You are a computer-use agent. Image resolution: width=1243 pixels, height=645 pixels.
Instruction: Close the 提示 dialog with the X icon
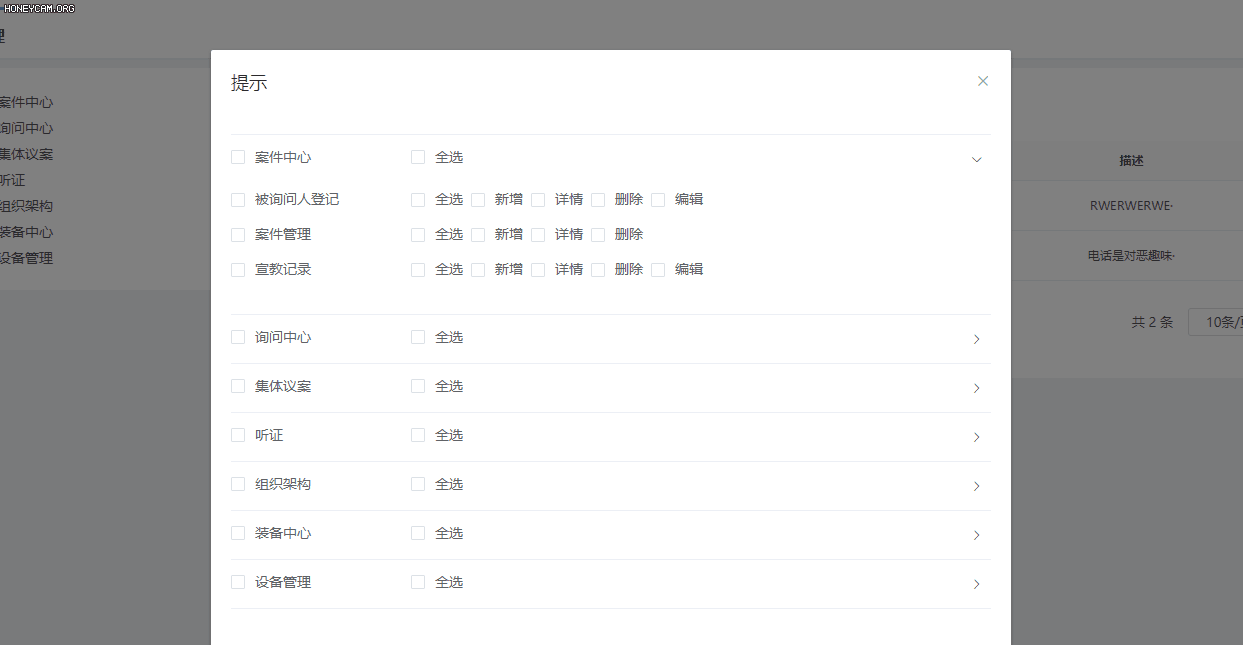(983, 81)
